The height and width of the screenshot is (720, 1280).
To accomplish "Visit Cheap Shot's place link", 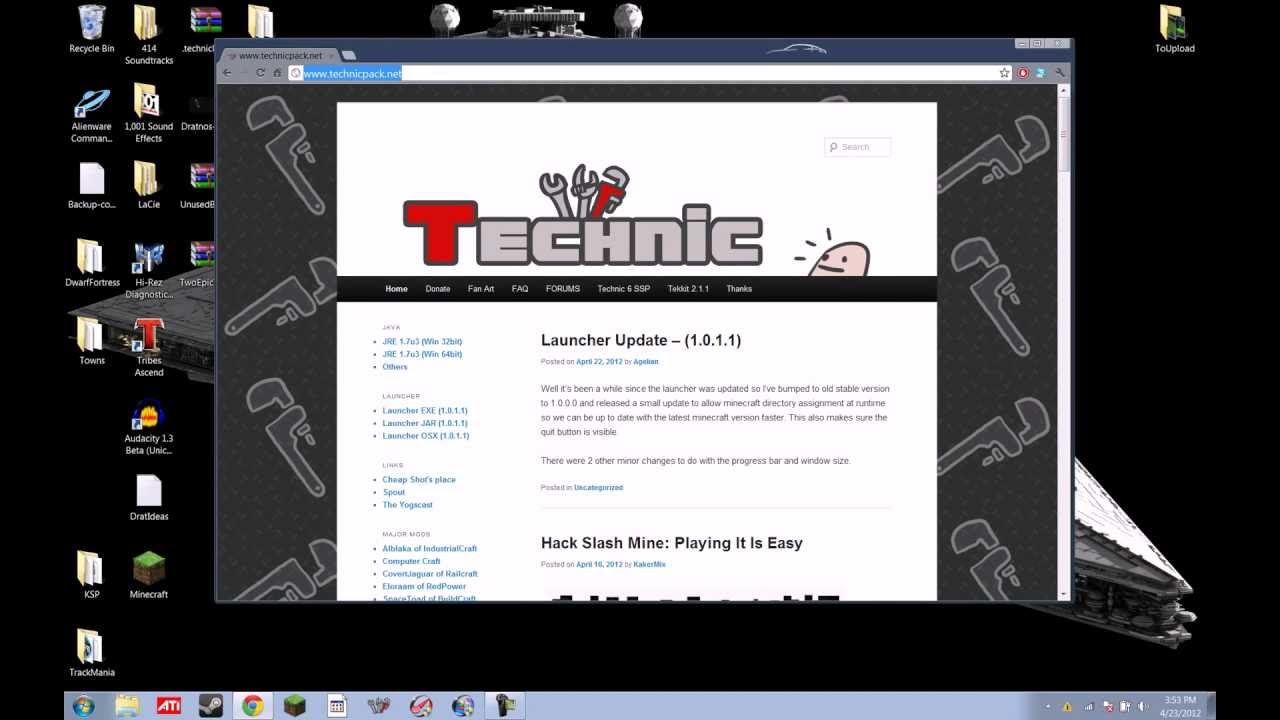I will point(419,480).
